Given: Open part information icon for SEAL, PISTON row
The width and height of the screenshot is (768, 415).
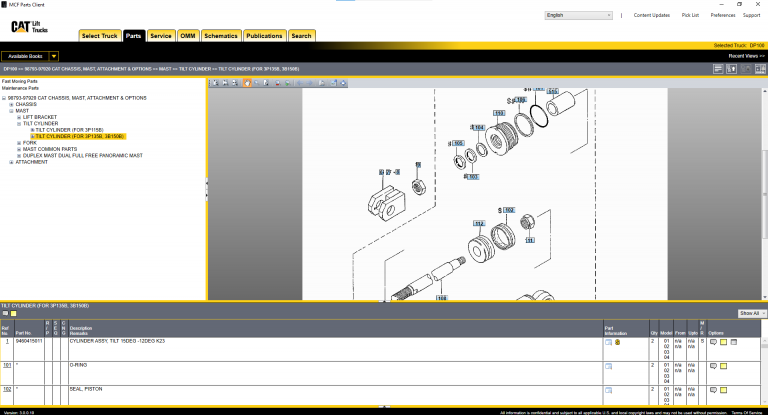Looking at the screenshot, I should pos(608,390).
